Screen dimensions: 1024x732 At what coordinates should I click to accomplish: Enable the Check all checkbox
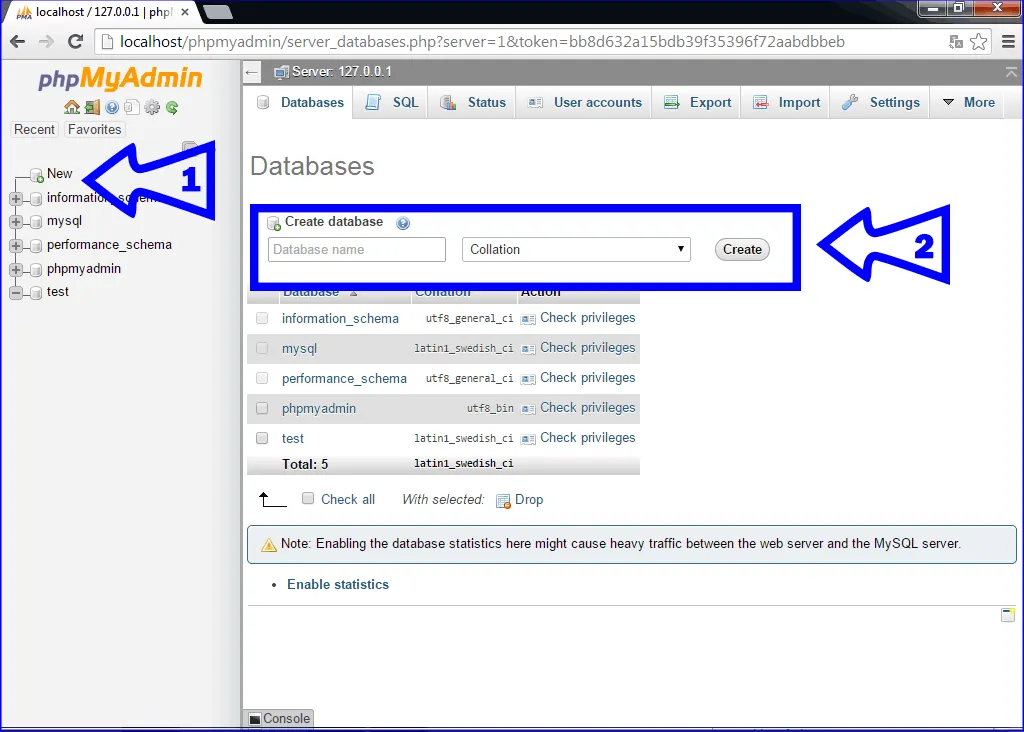[308, 499]
